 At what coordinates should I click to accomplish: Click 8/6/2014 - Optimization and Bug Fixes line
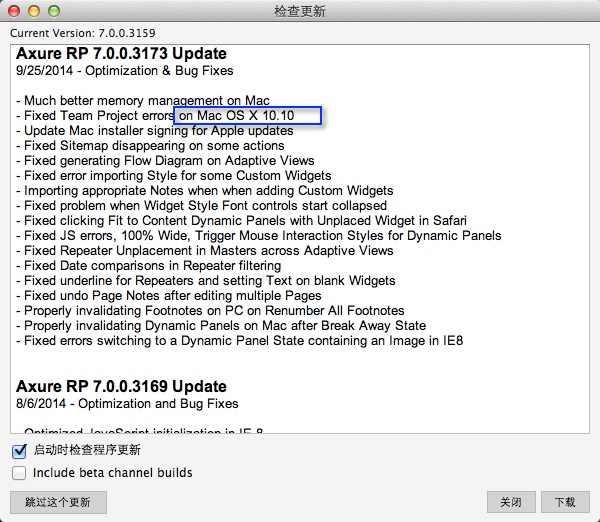point(127,404)
